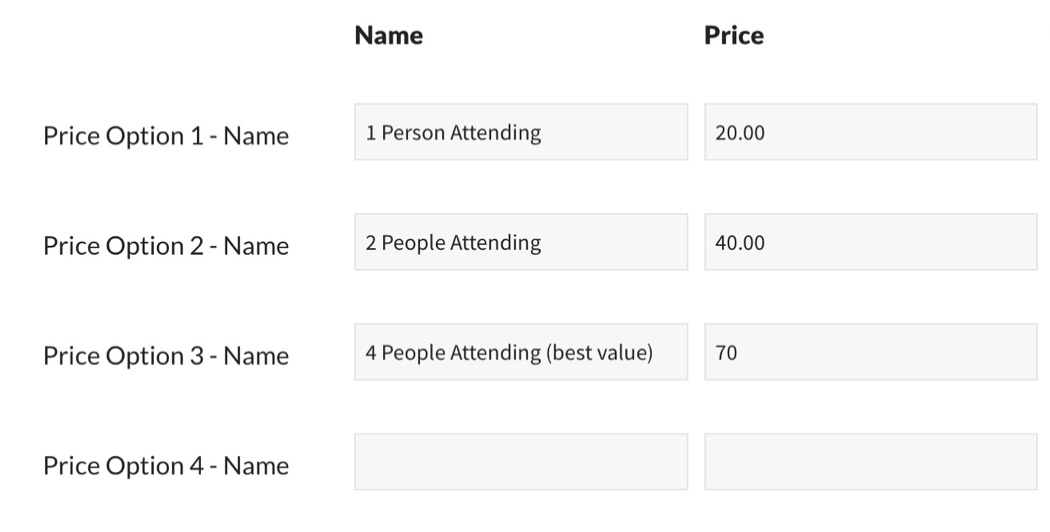Edit the Price Option 2 price input
The width and height of the screenshot is (1050, 532).
click(x=870, y=242)
